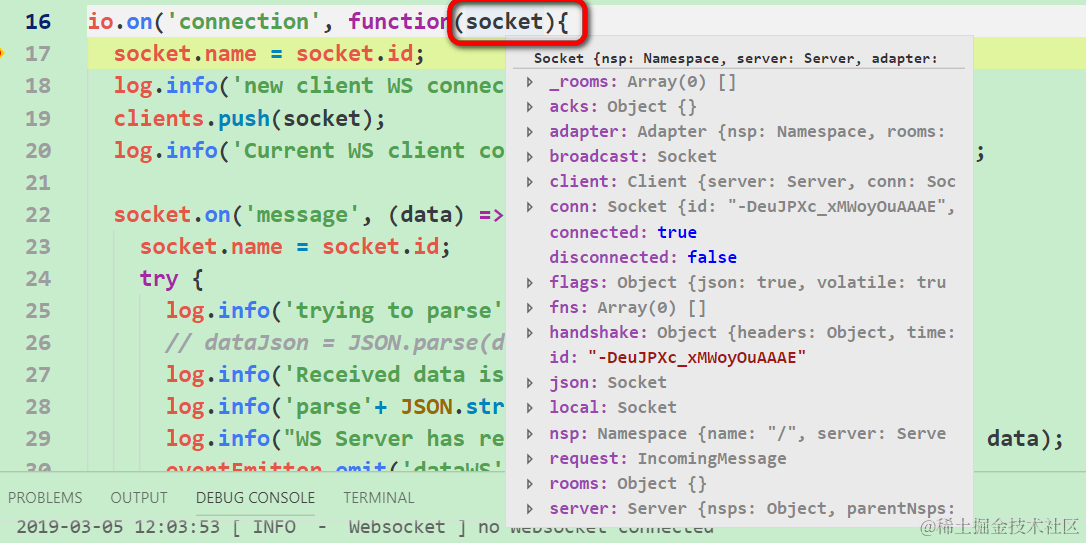
Task: Expand the acks object entry
Action: (530, 107)
